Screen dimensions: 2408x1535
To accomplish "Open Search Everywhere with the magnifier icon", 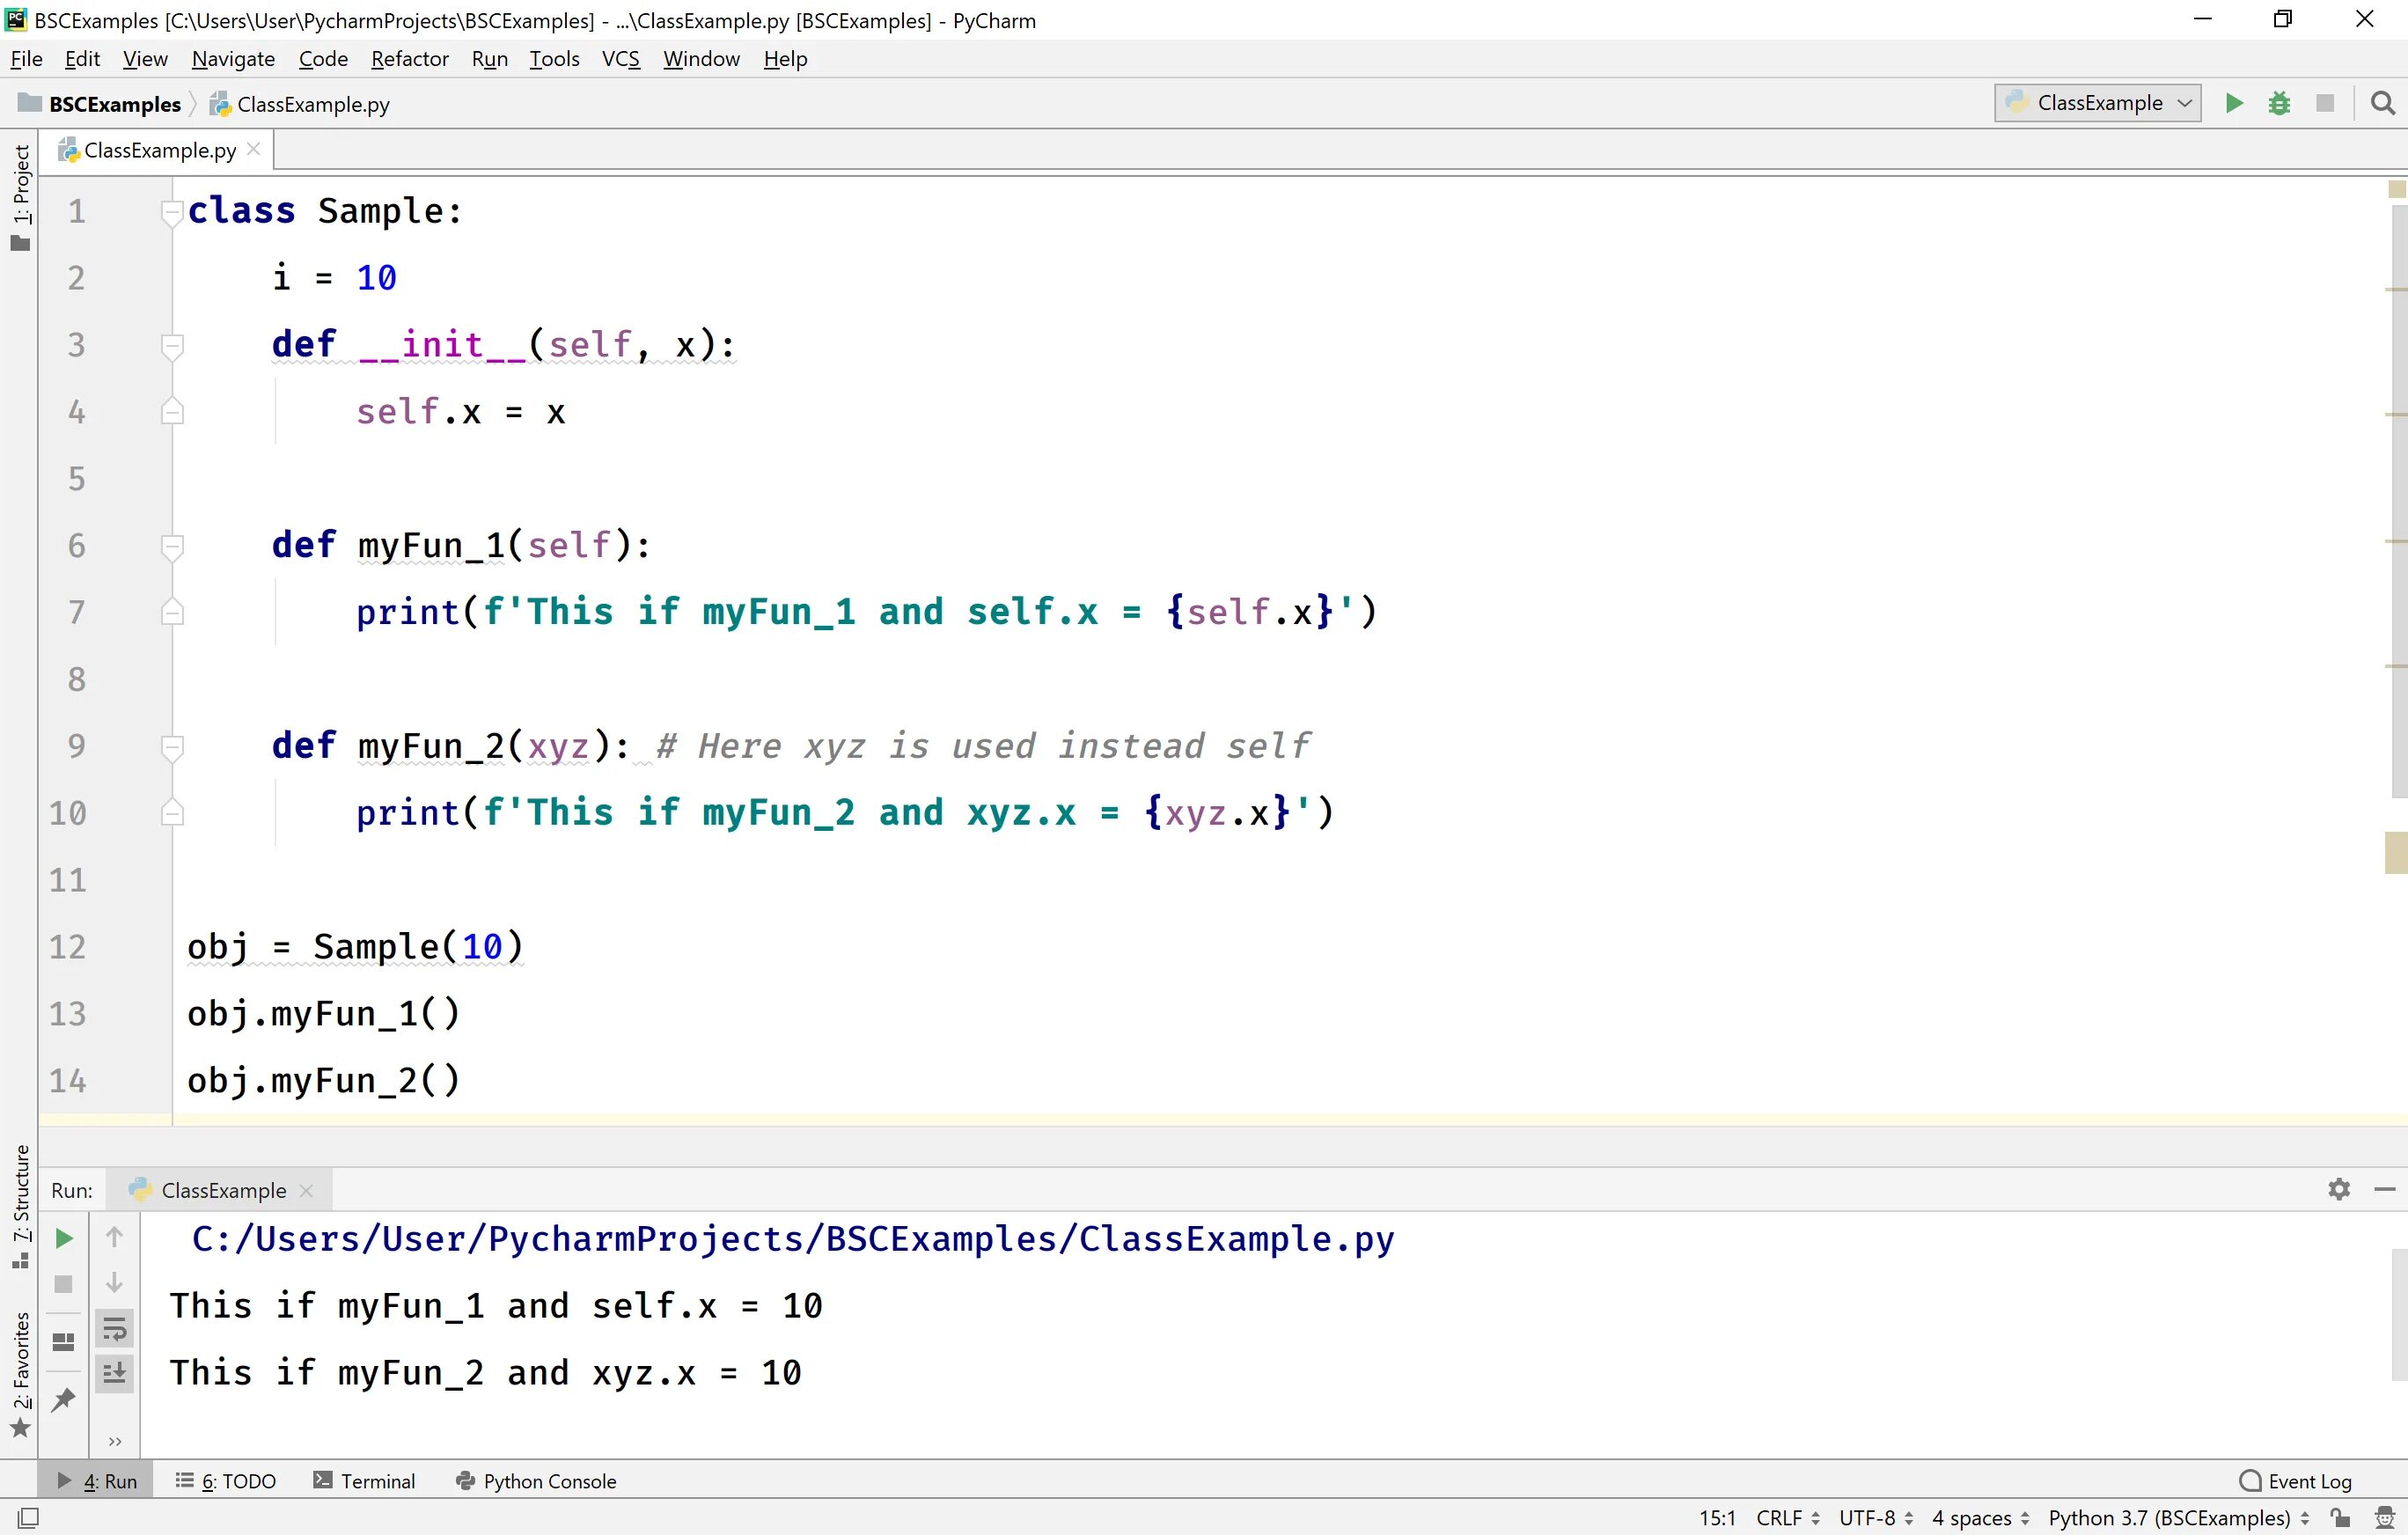I will point(2383,103).
